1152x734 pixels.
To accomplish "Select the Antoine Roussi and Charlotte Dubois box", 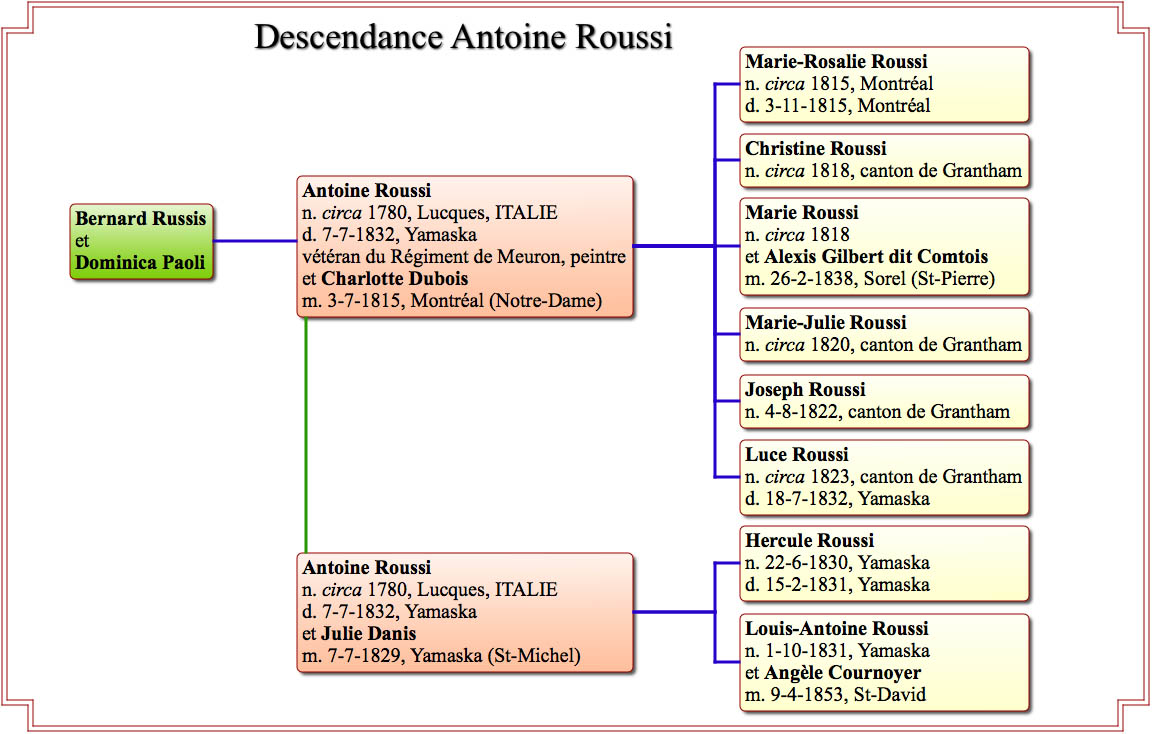I will click(464, 246).
